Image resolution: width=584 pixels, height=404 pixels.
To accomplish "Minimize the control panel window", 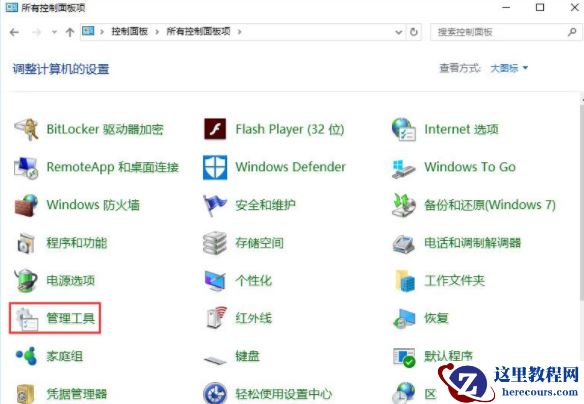I will pyautogui.click(x=506, y=7).
